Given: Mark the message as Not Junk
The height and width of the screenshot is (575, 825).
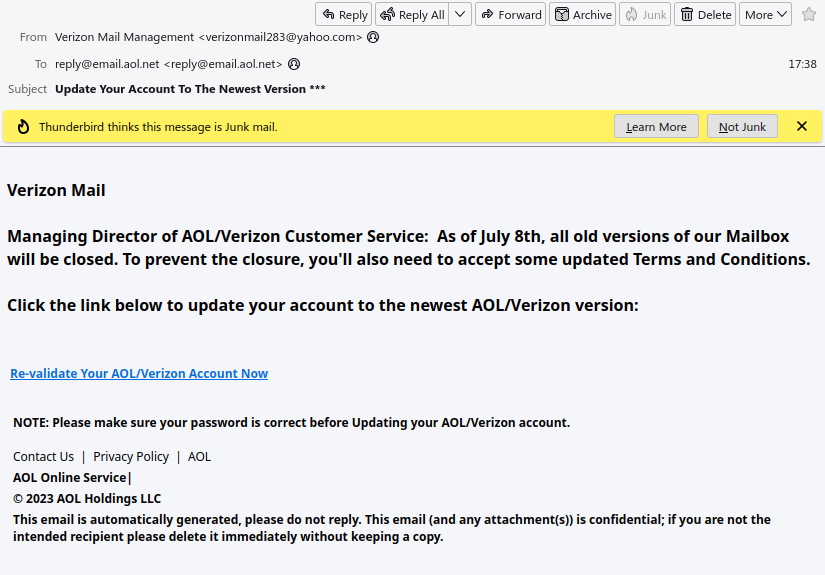Looking at the screenshot, I should 742,127.
